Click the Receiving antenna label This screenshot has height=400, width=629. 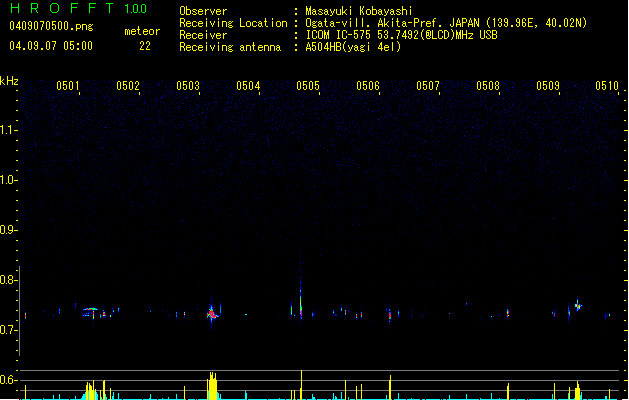pos(230,47)
